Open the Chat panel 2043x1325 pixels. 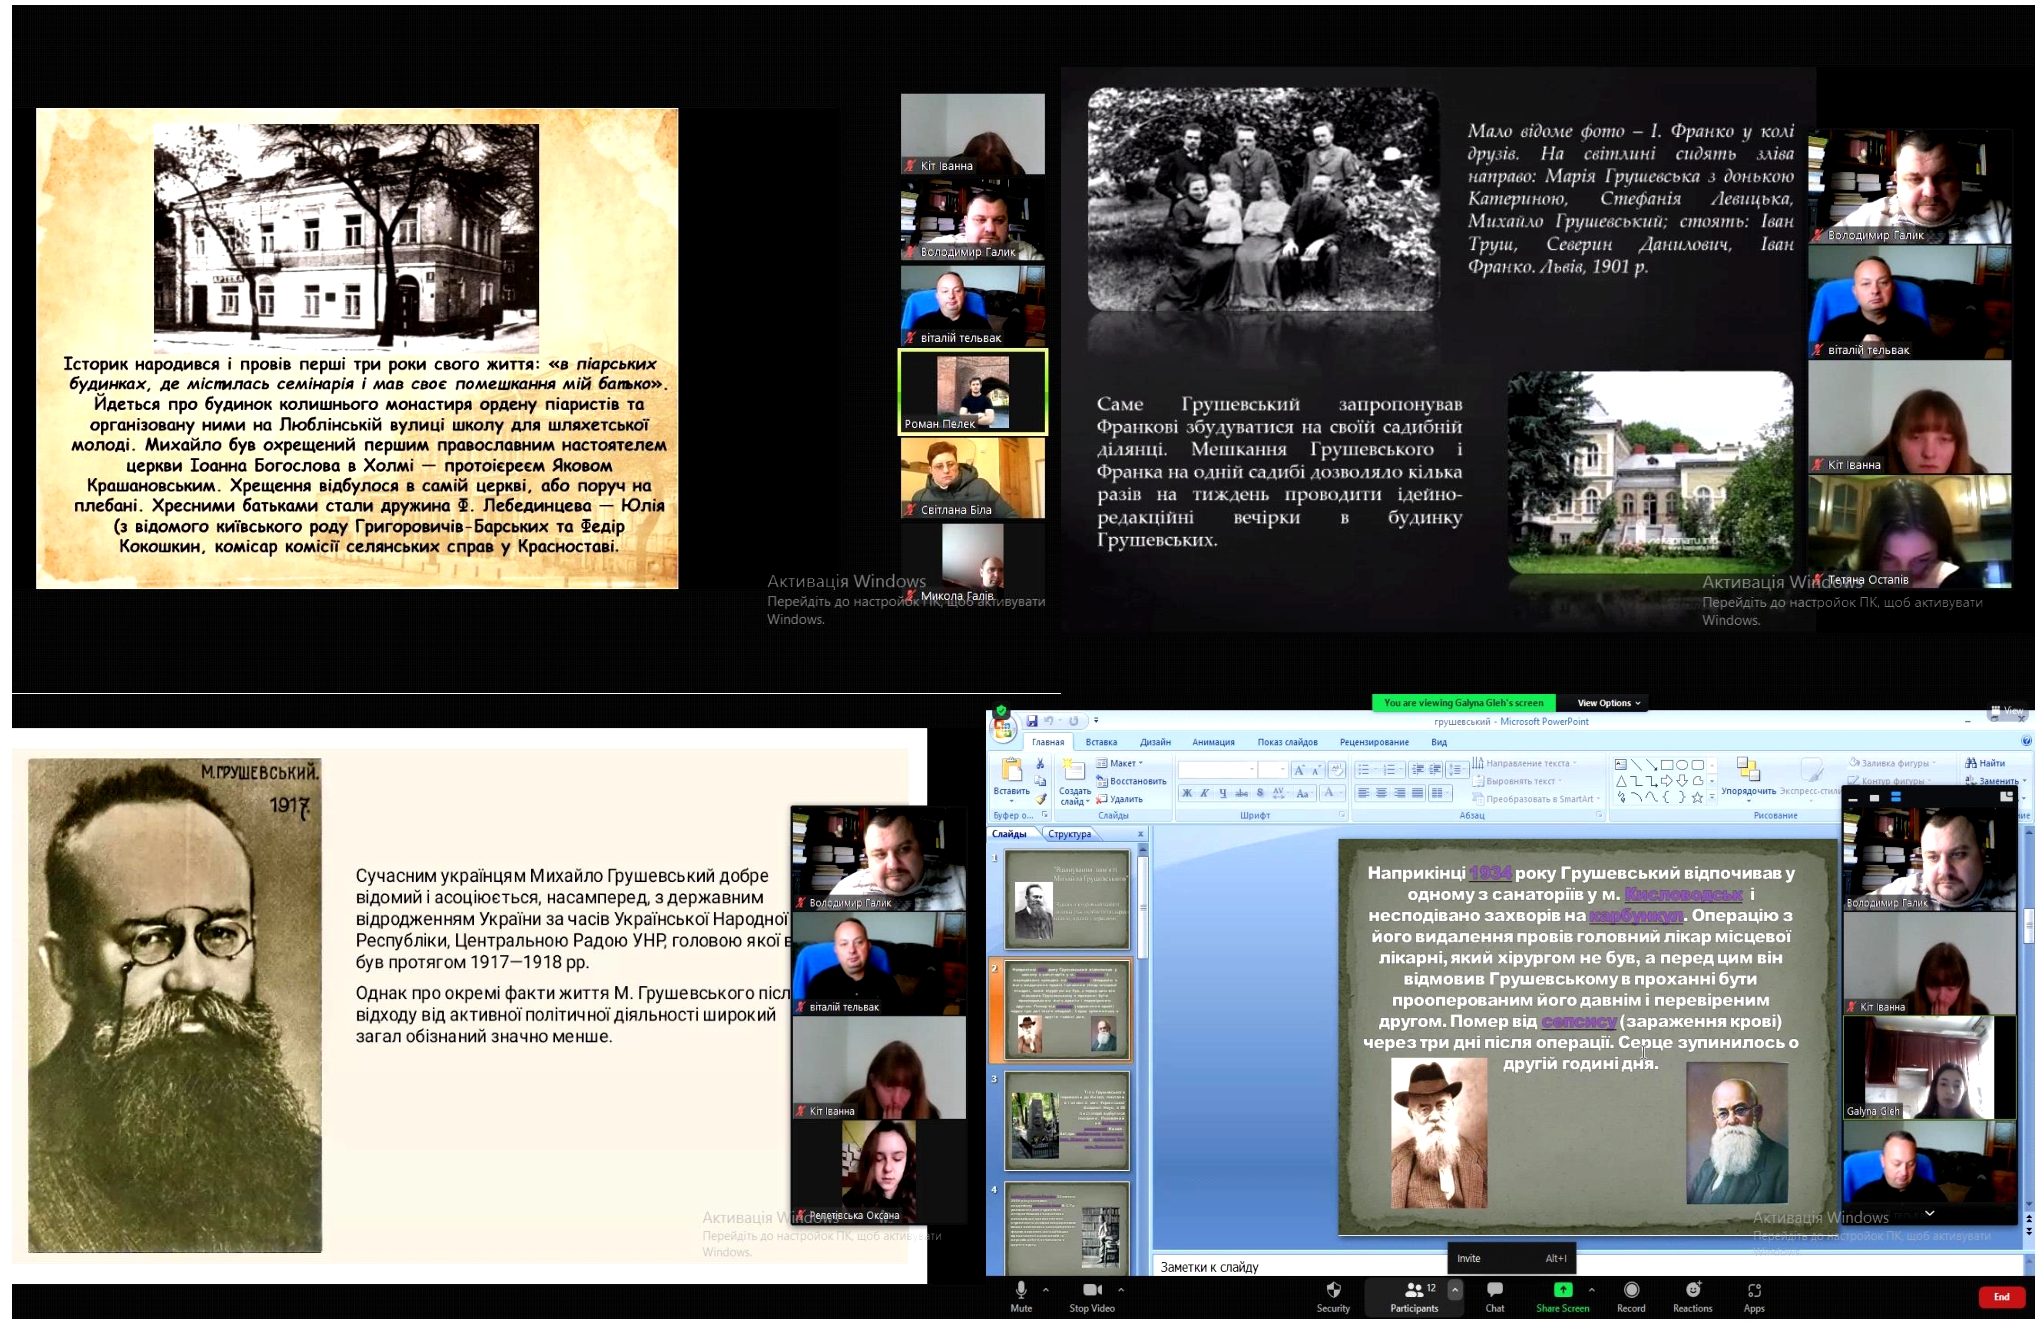coord(1494,1291)
